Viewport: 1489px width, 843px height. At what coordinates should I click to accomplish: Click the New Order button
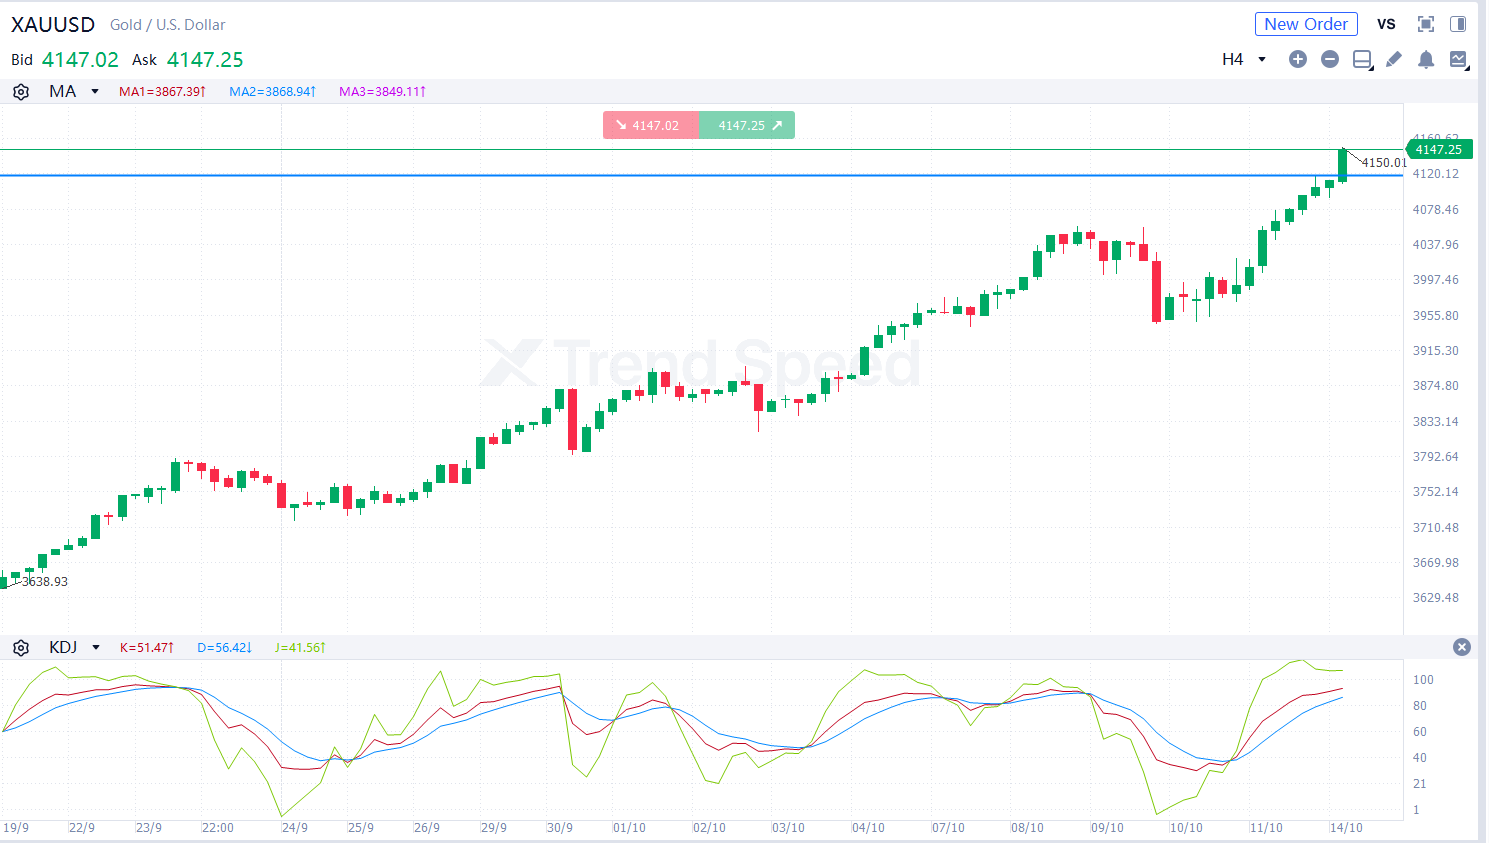[1305, 24]
